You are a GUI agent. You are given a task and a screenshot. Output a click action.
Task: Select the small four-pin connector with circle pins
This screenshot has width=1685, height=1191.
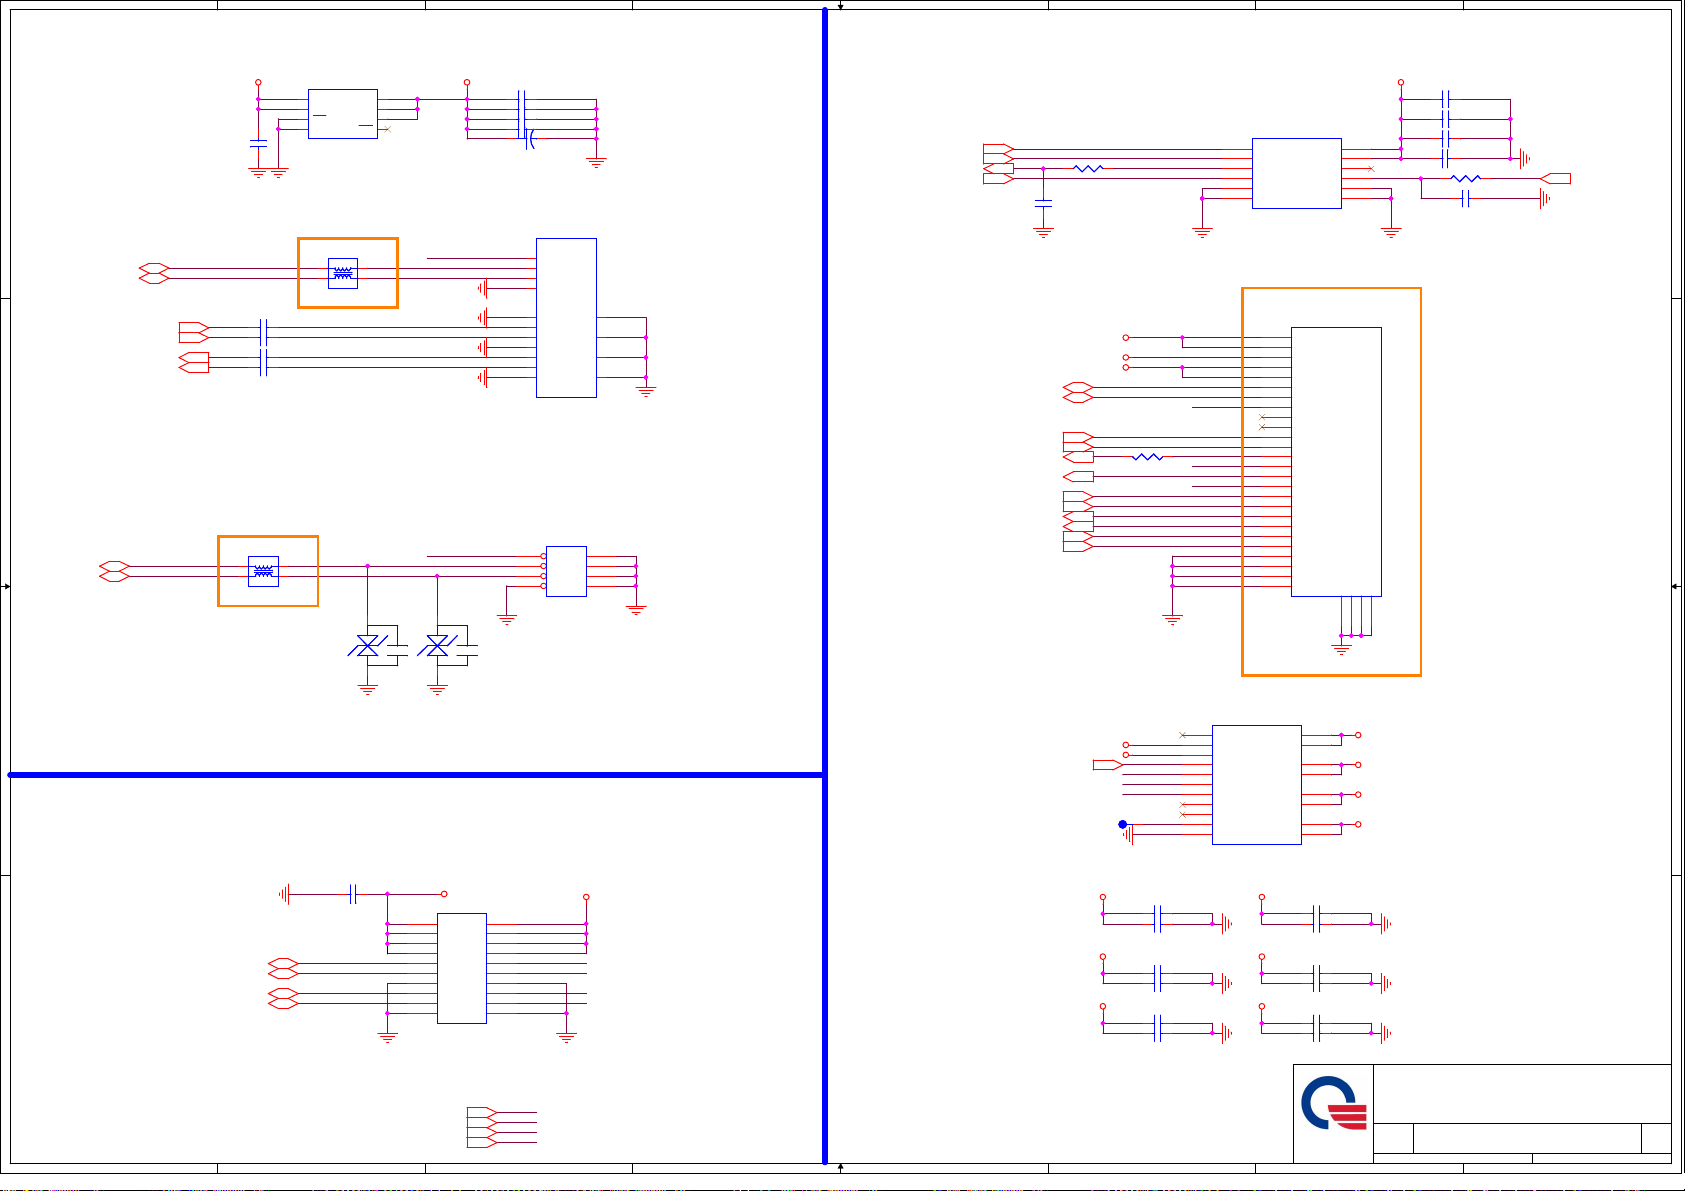[566, 571]
